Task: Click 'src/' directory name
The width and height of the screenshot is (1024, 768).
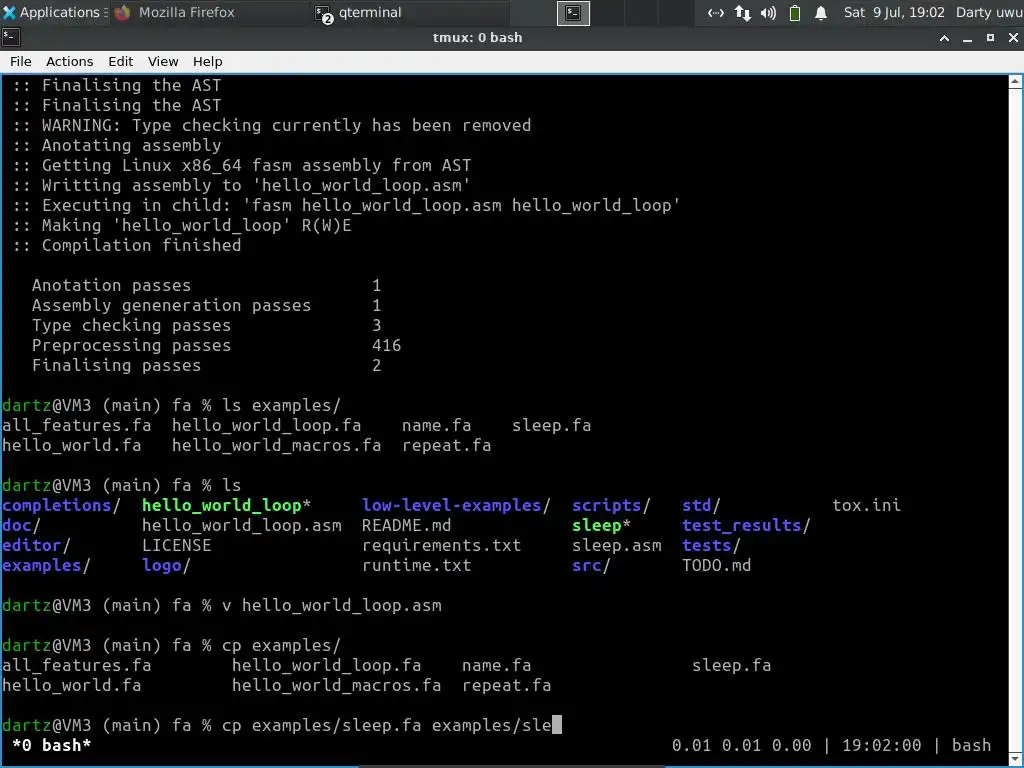Action: [591, 566]
